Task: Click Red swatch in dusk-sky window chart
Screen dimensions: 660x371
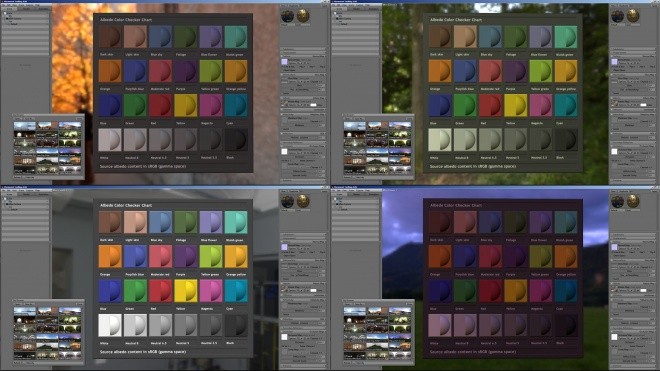Action: click(490, 291)
